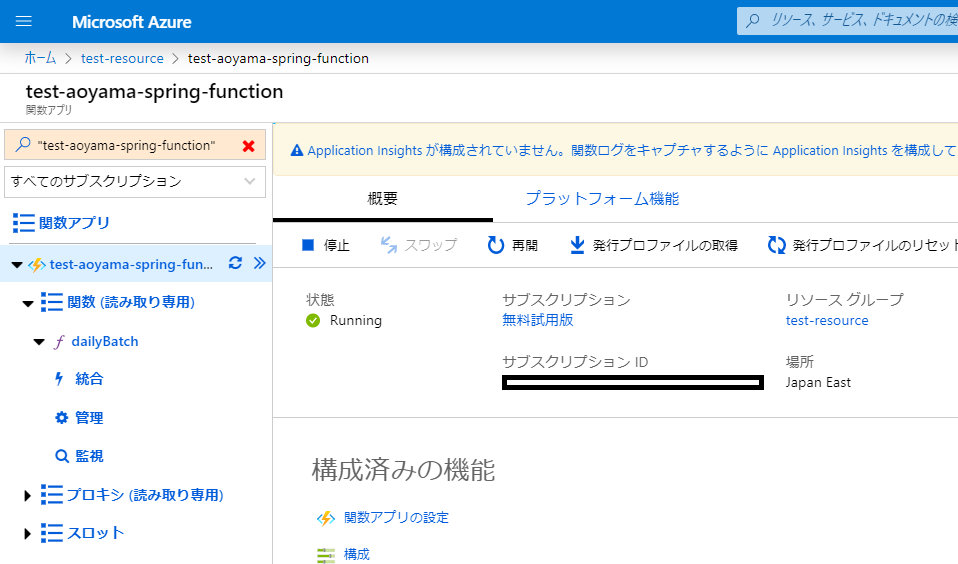Select the スロット tree item
This screenshot has height=564, width=958.
click(95, 533)
